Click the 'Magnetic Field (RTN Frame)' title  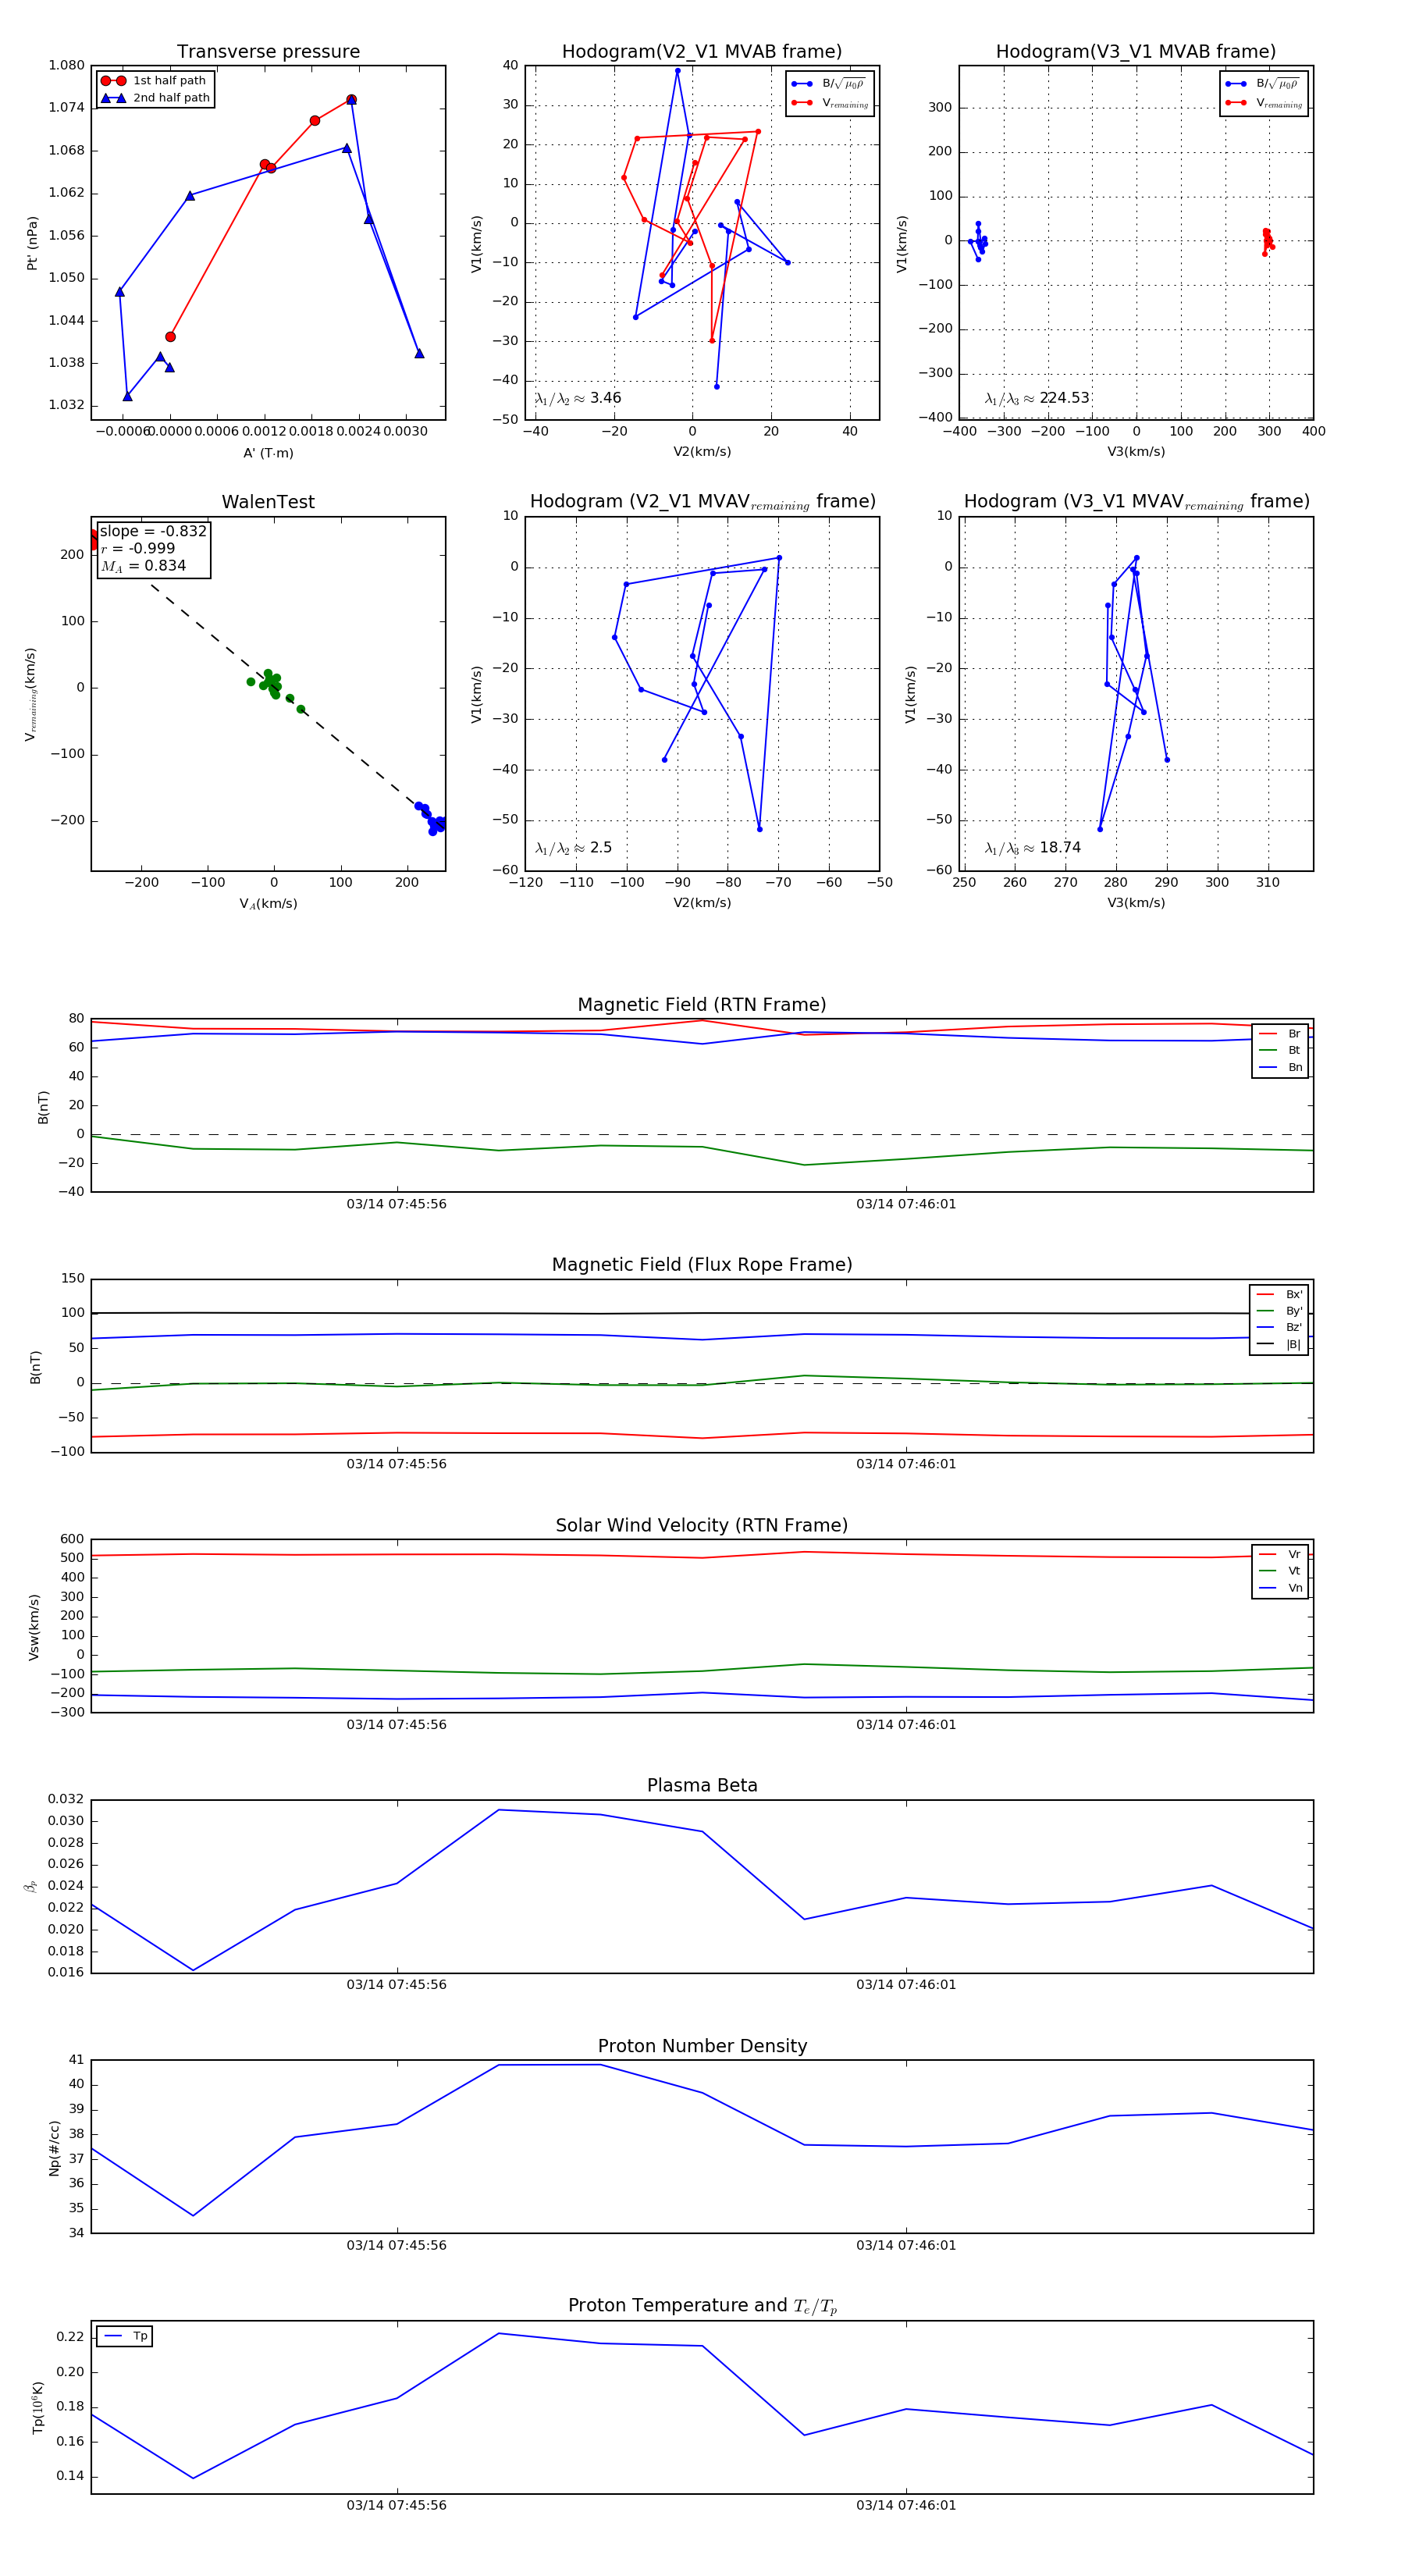[702, 1005]
